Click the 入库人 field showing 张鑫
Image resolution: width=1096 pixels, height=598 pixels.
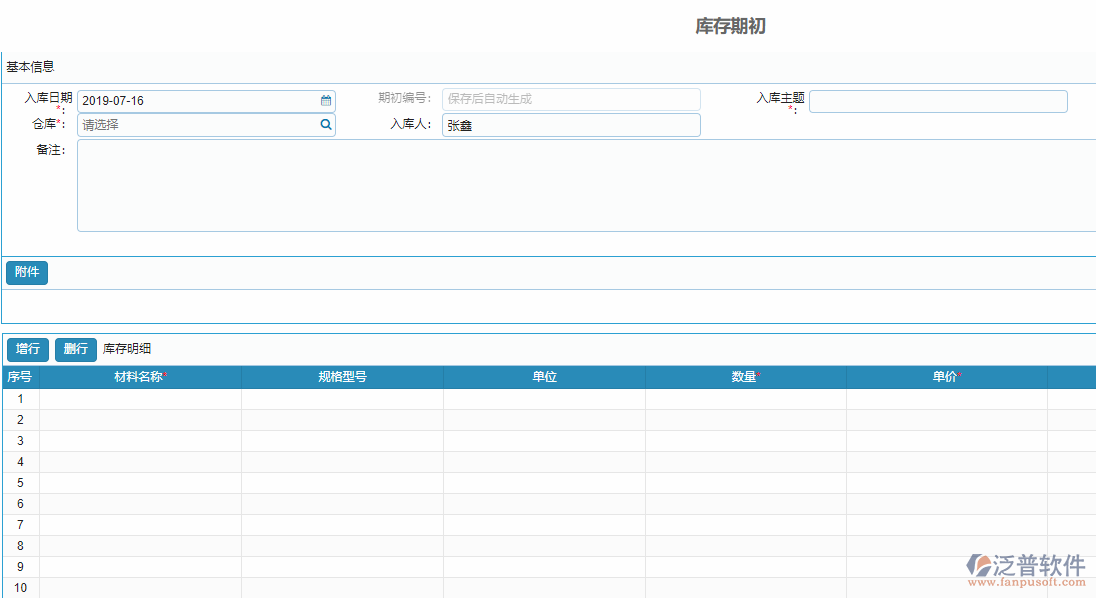[570, 124]
